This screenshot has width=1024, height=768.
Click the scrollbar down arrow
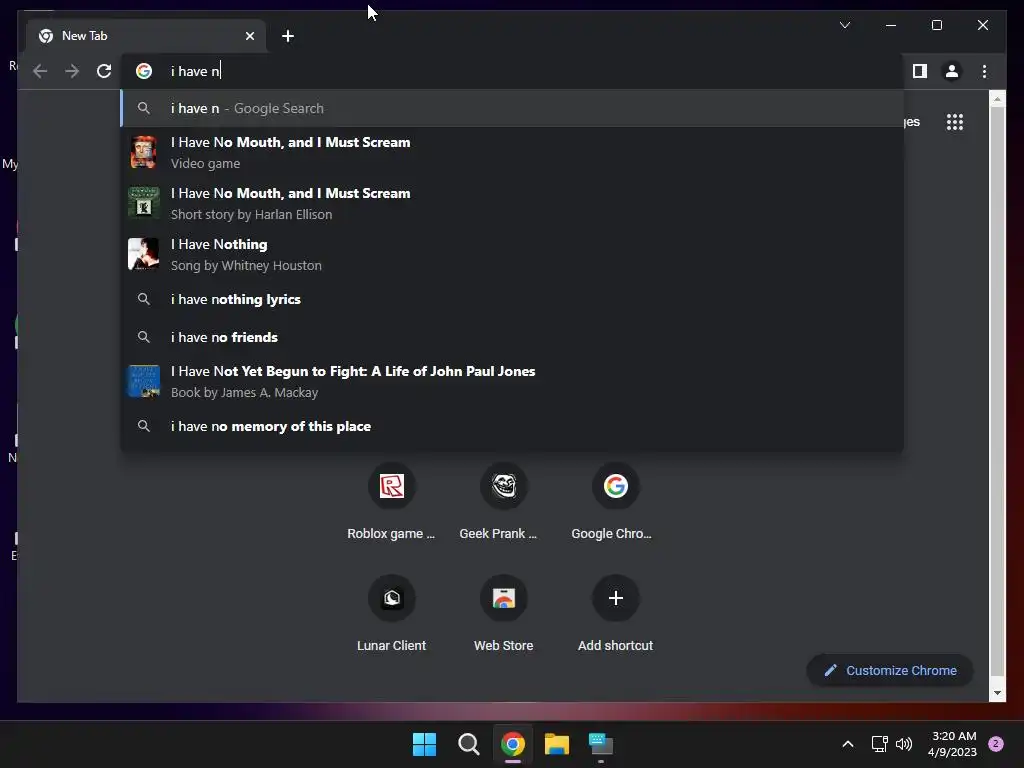click(x=997, y=693)
